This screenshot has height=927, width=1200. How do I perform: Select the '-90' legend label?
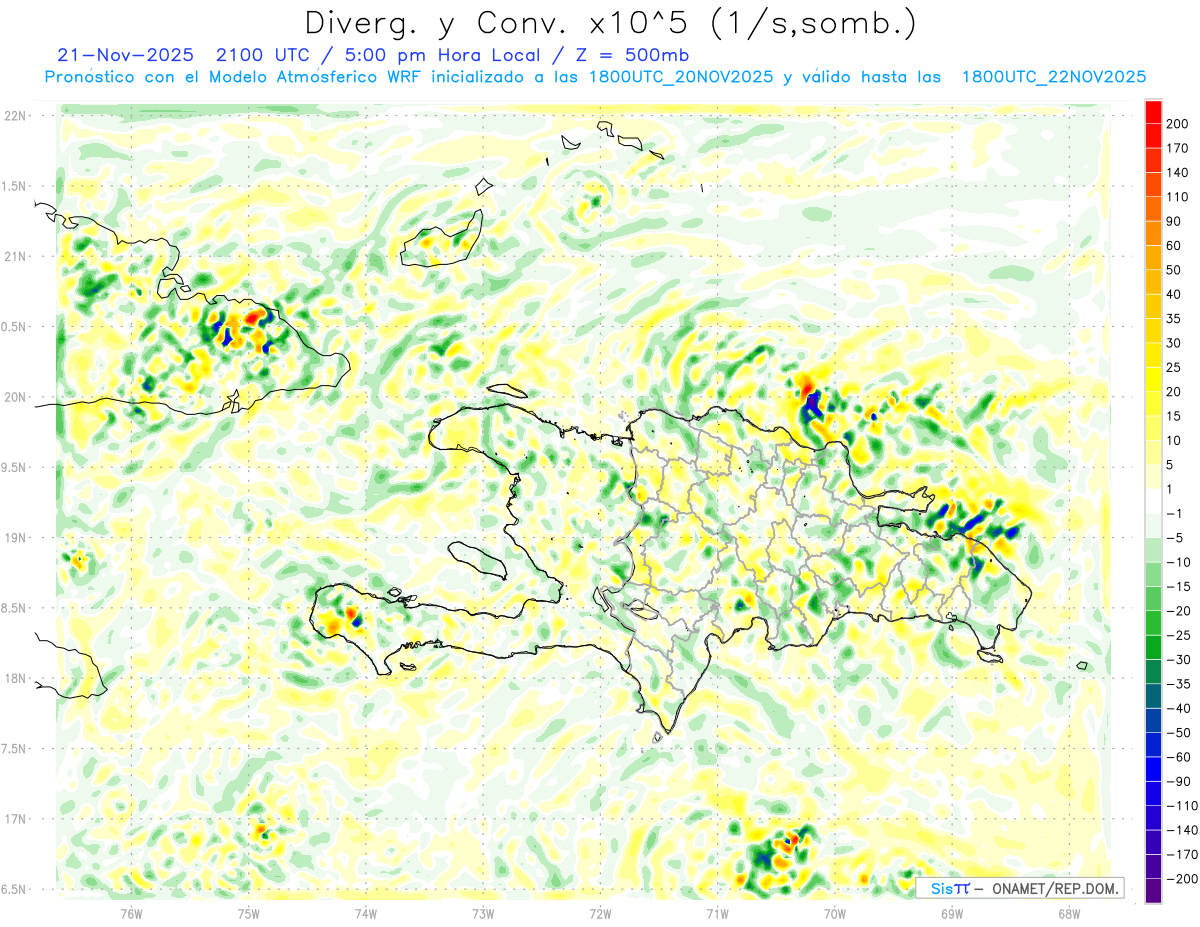pyautogui.click(x=1181, y=782)
